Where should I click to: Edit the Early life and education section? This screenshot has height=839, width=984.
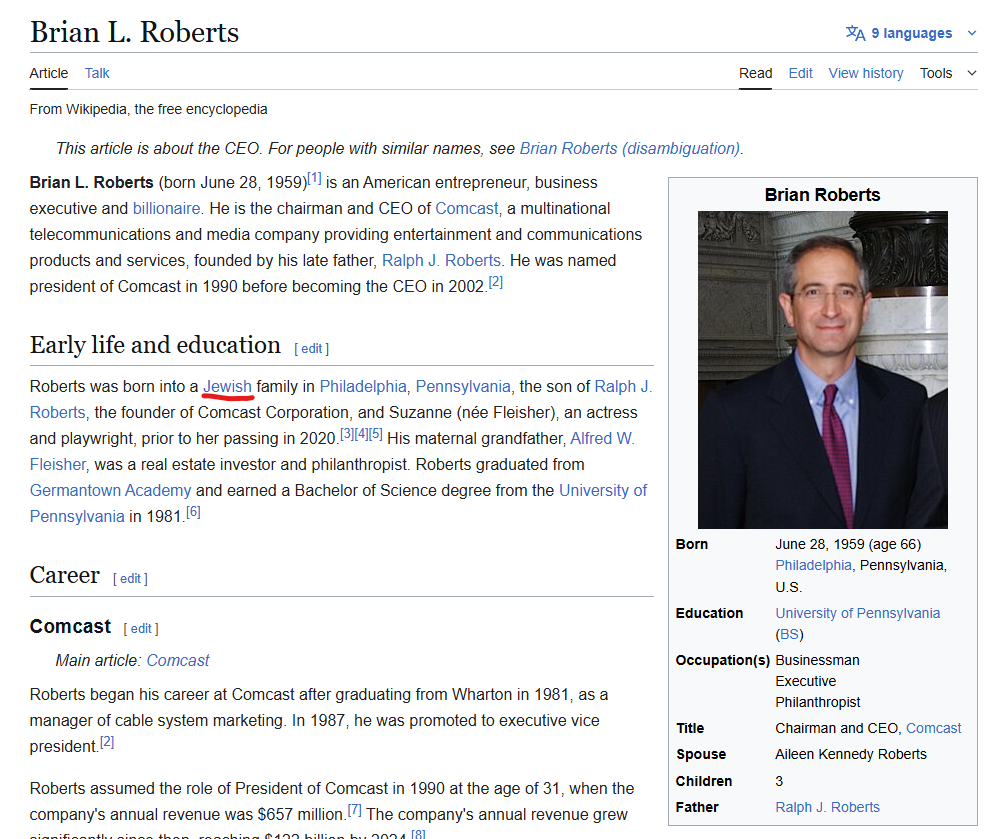(312, 349)
